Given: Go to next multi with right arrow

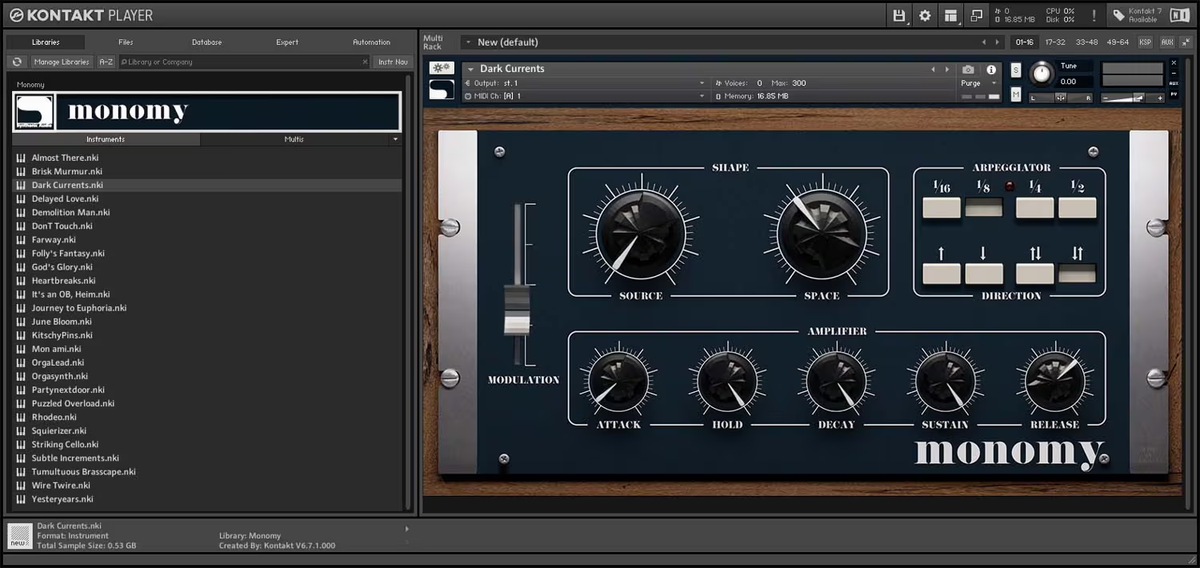Looking at the screenshot, I should tap(997, 42).
